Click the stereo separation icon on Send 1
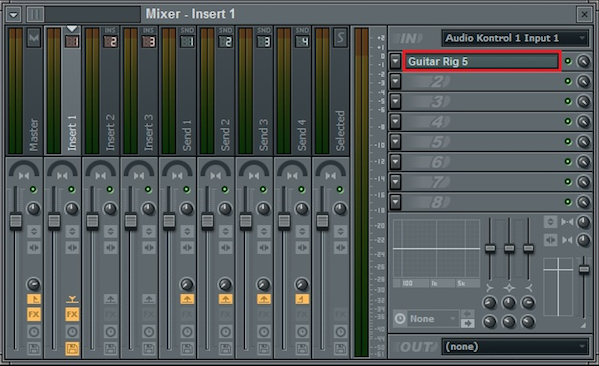 pyautogui.click(x=187, y=248)
